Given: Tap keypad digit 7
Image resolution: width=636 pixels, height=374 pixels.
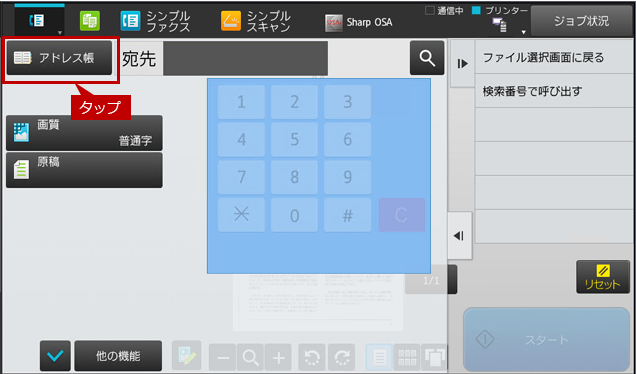Looking at the screenshot, I should 241,177.
